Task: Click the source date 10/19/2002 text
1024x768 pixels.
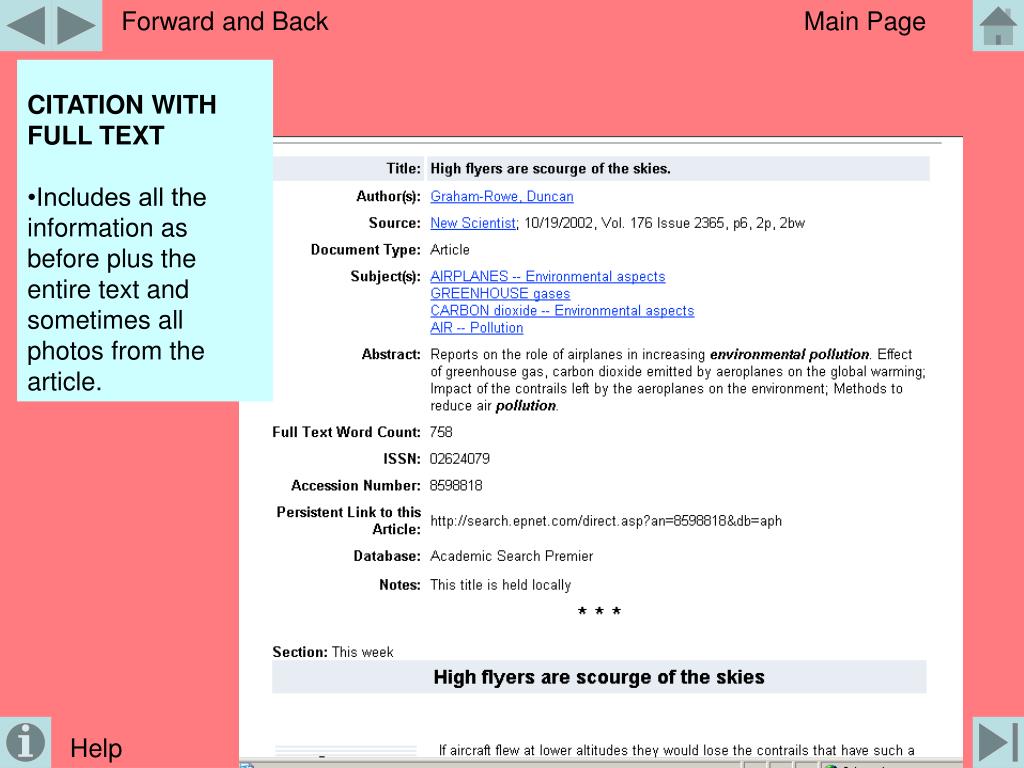Action: tap(558, 223)
